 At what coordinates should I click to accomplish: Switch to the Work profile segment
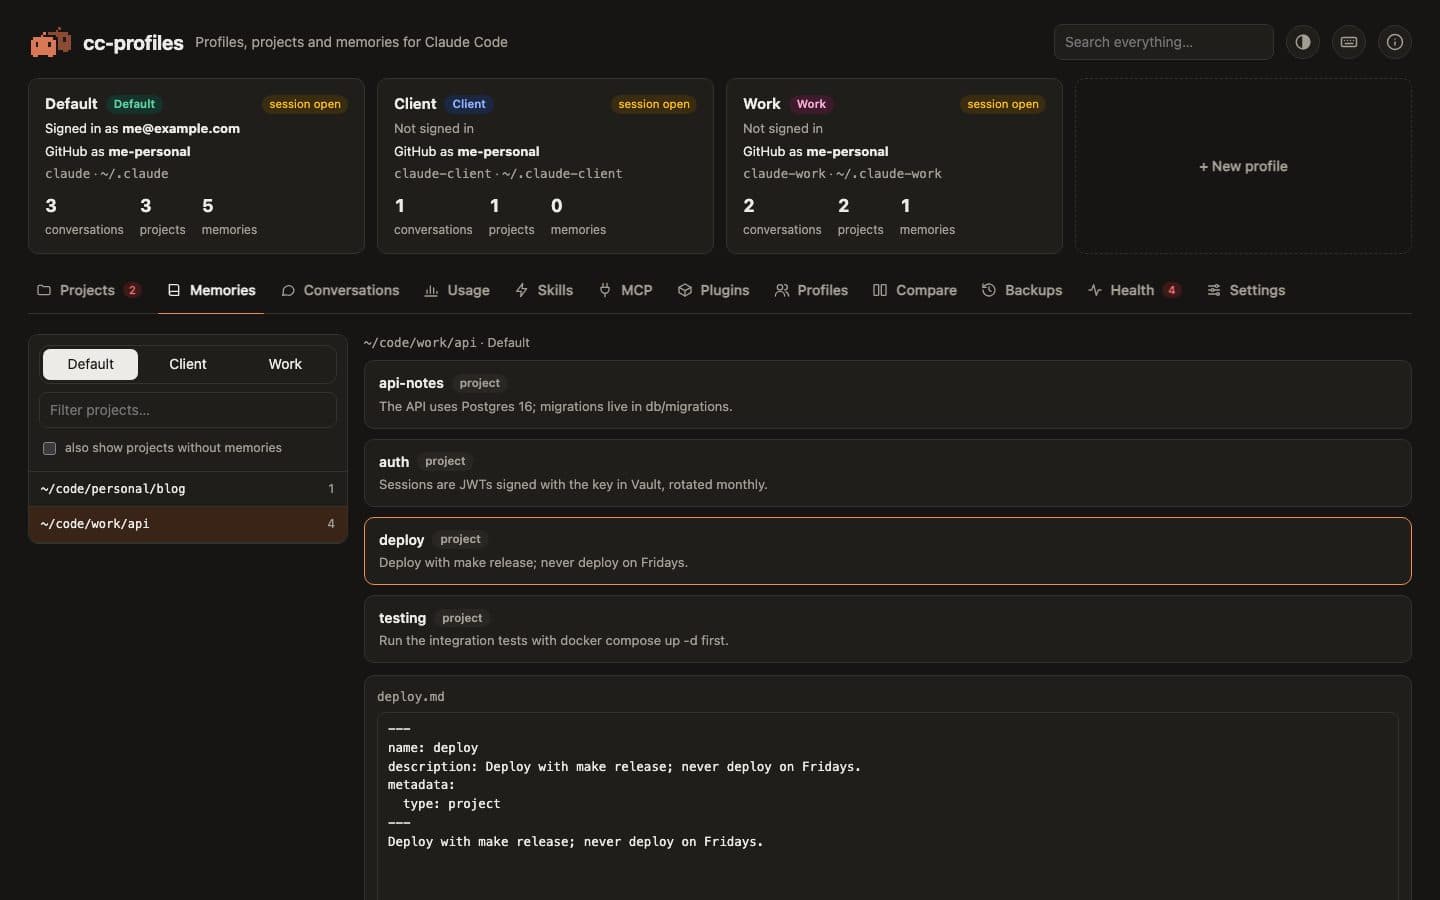[x=285, y=364]
